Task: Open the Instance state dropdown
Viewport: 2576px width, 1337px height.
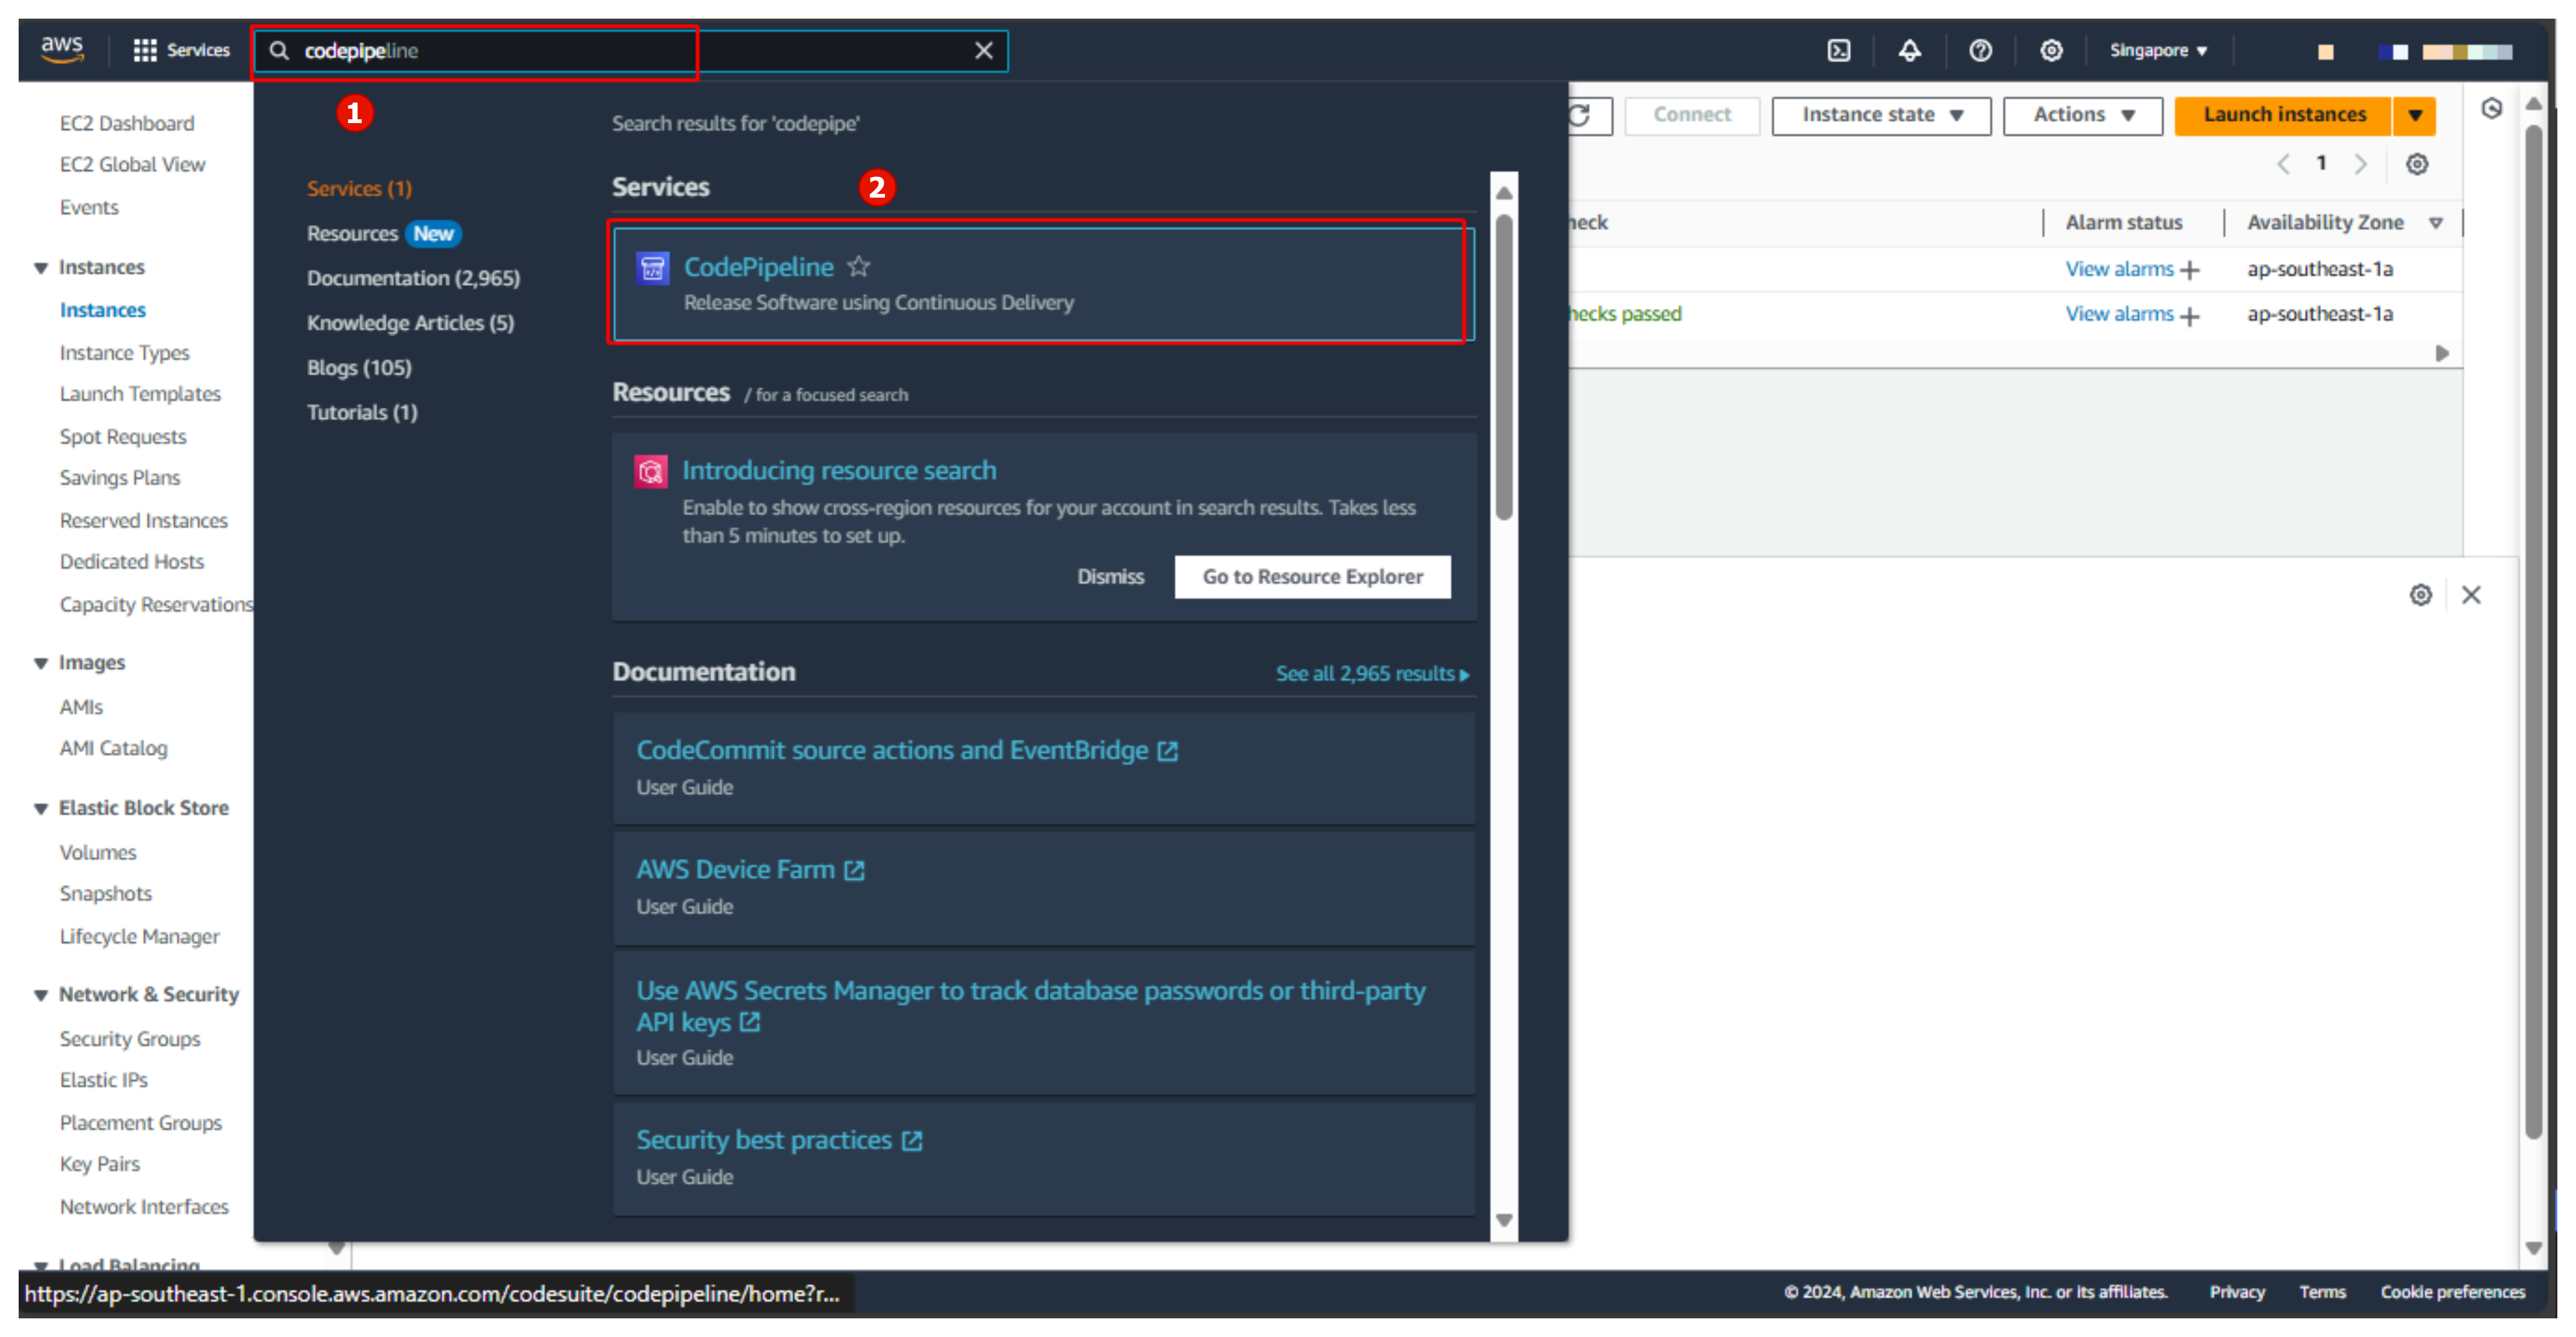Action: coord(1881,115)
